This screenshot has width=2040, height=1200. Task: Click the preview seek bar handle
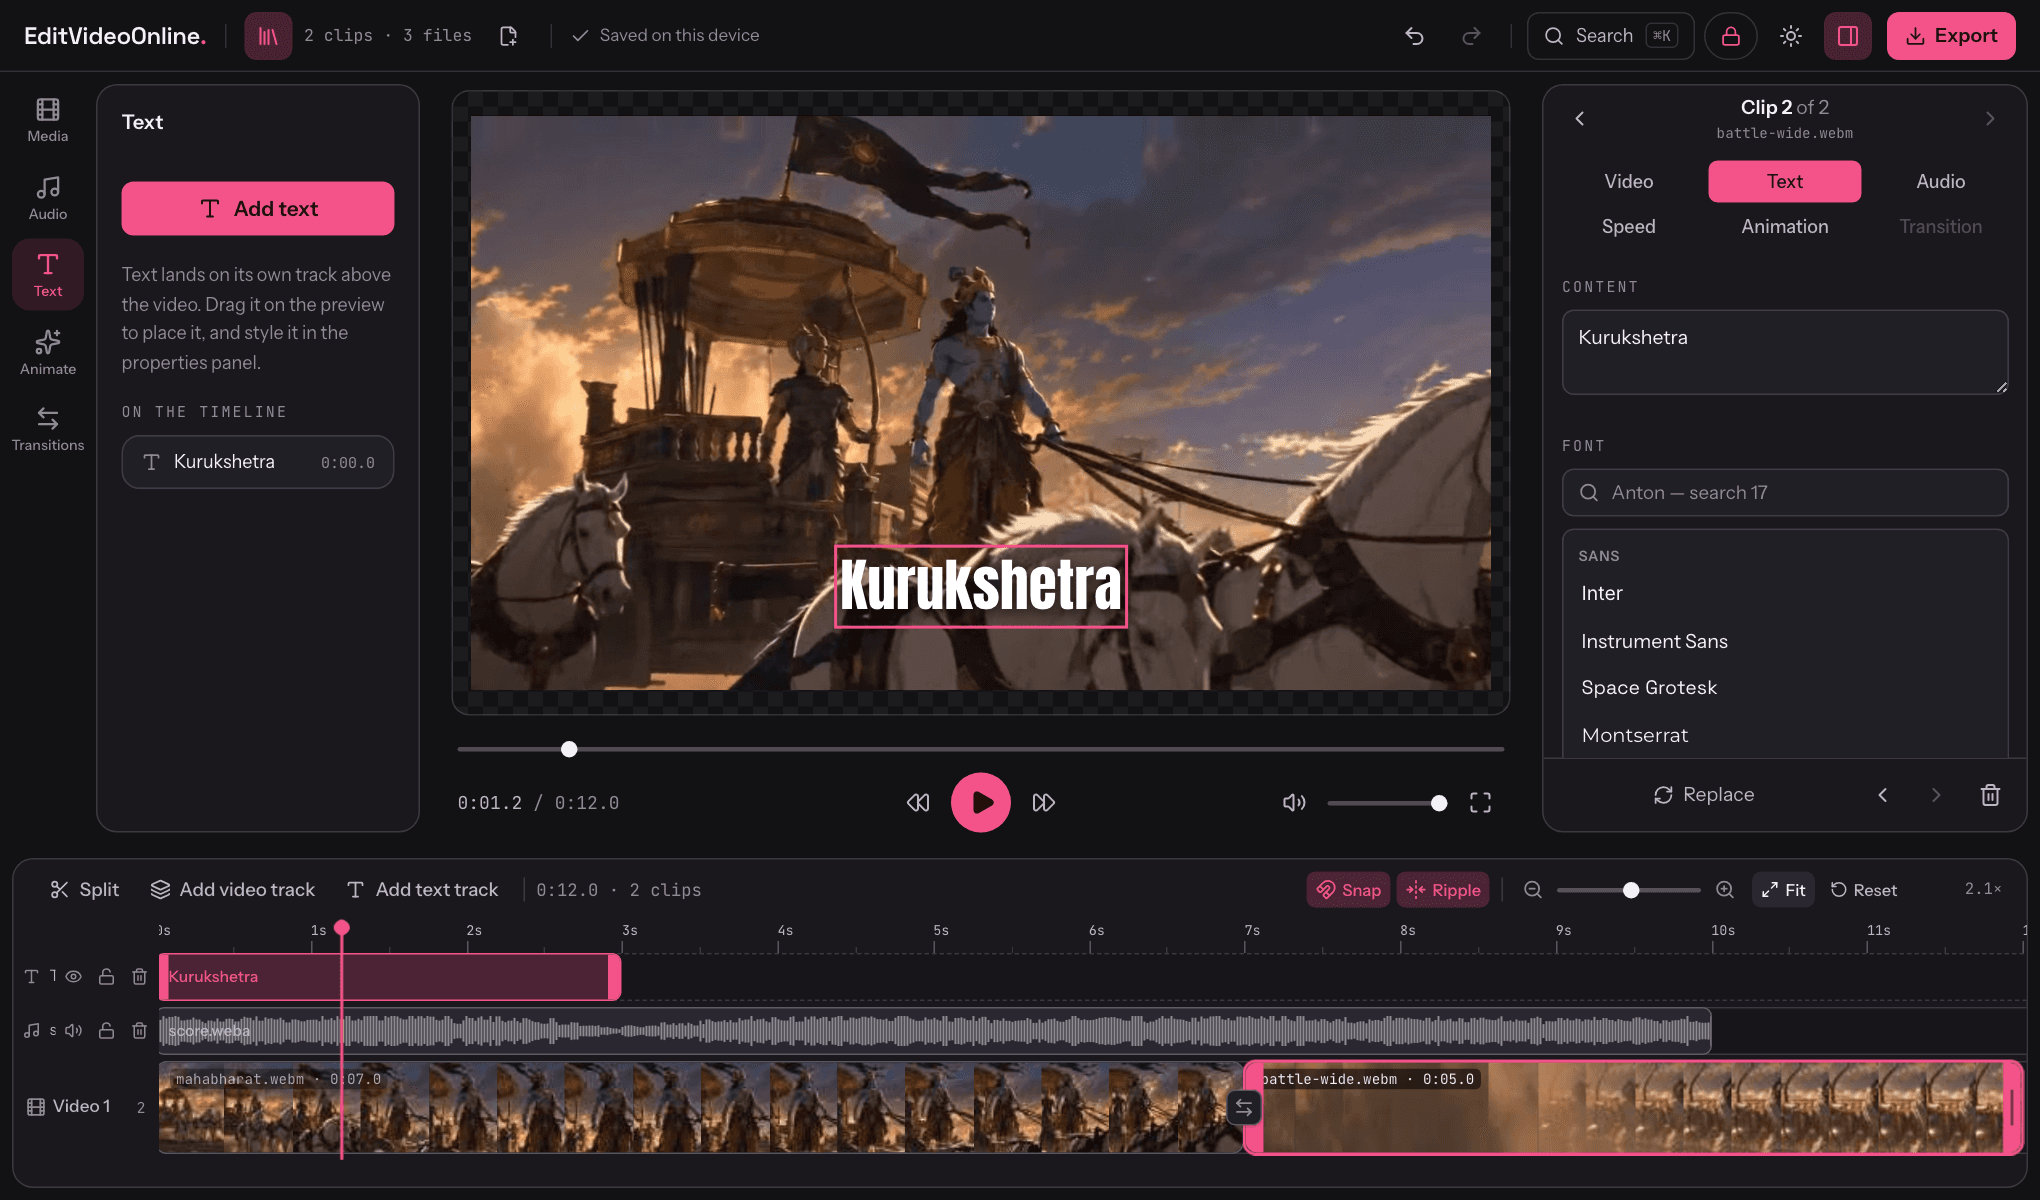click(x=569, y=748)
